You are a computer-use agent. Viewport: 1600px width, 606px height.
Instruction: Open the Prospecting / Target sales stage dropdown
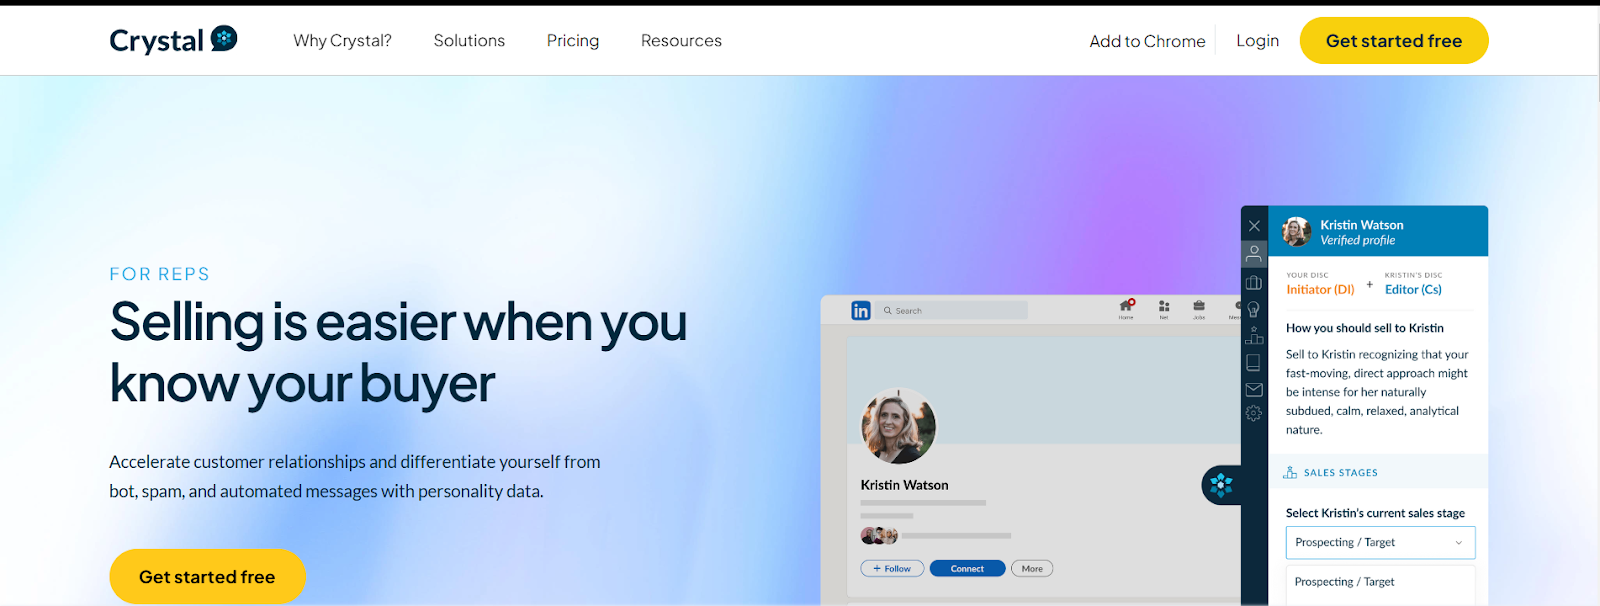coord(1380,543)
